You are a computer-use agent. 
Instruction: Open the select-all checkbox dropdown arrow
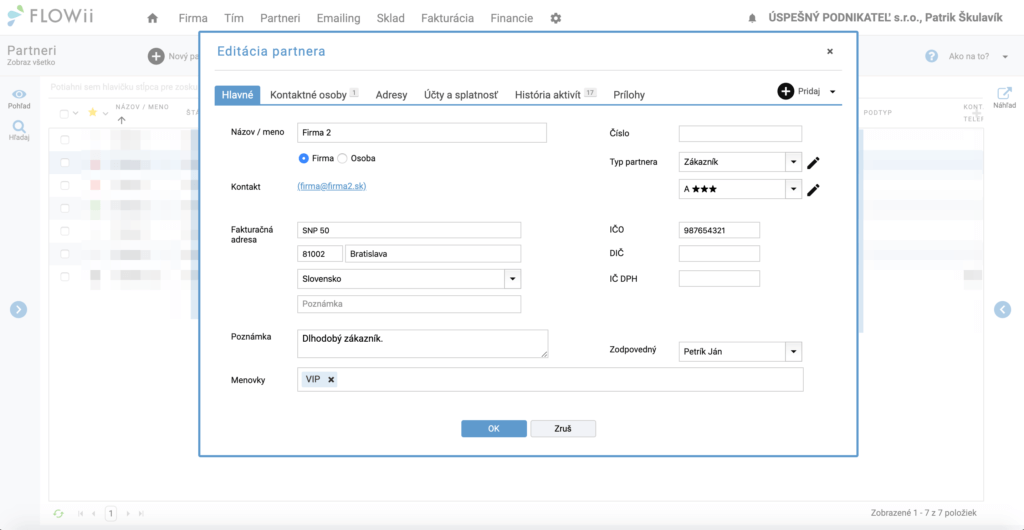[76, 114]
